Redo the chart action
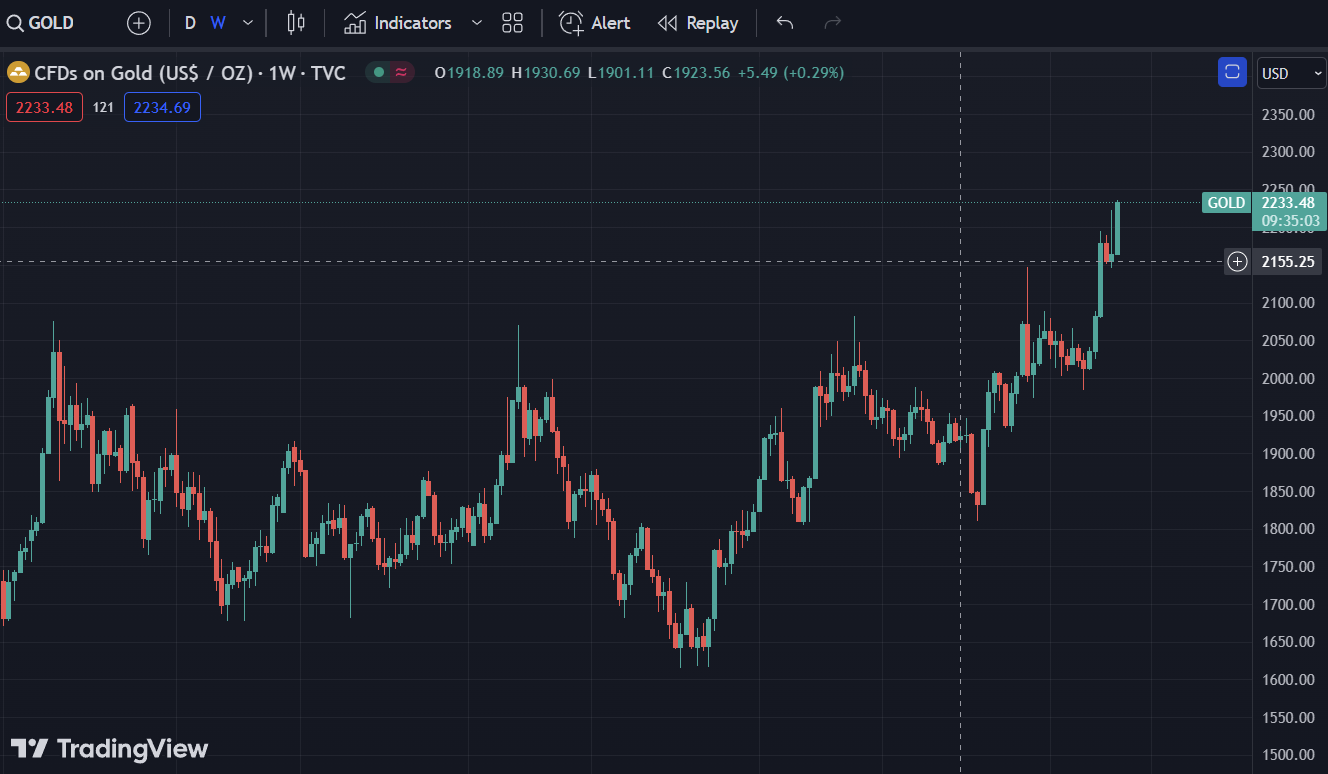 (832, 23)
